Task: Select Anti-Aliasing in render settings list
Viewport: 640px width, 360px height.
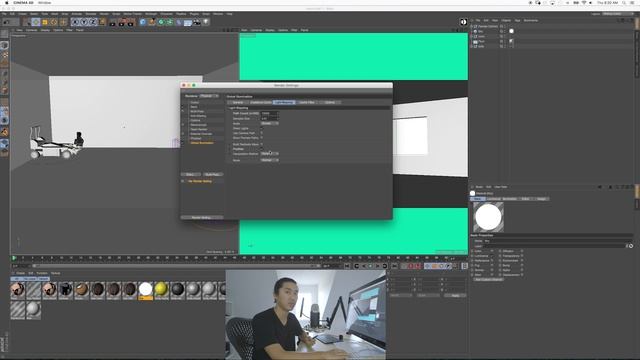Action: click(x=198, y=116)
